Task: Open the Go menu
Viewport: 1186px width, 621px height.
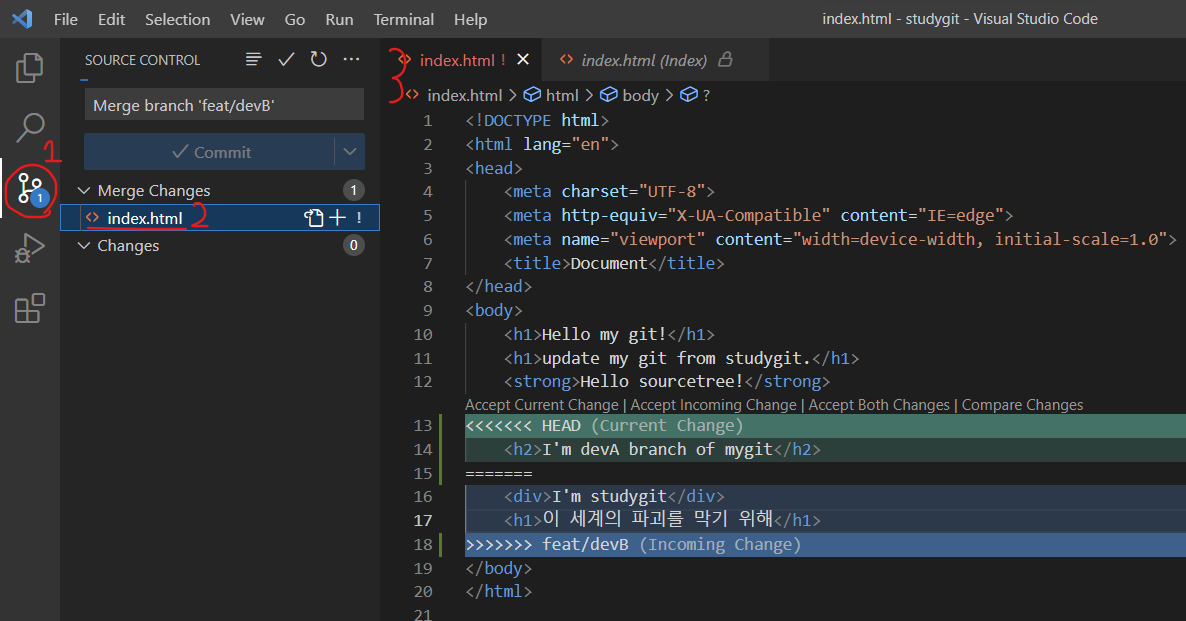Action: [295, 20]
